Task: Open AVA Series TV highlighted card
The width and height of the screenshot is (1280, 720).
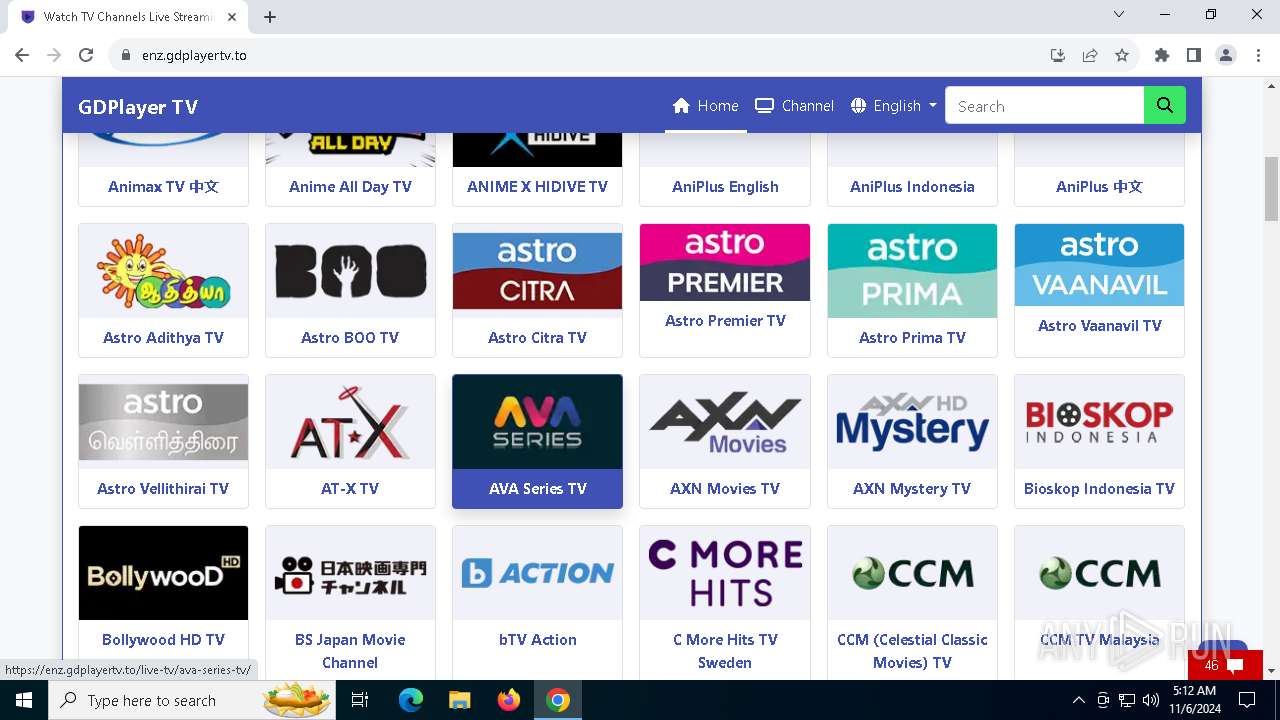Action: (537, 441)
